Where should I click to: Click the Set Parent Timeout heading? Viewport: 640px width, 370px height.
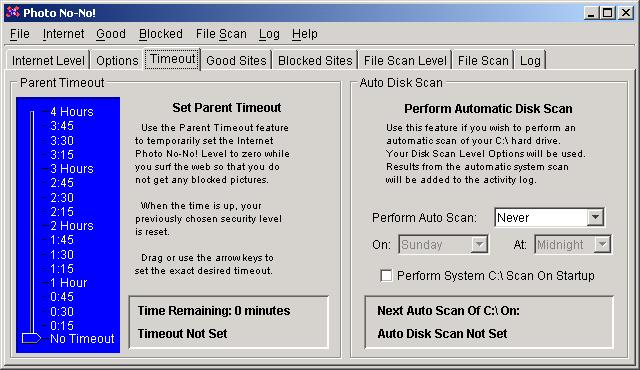coord(227,108)
